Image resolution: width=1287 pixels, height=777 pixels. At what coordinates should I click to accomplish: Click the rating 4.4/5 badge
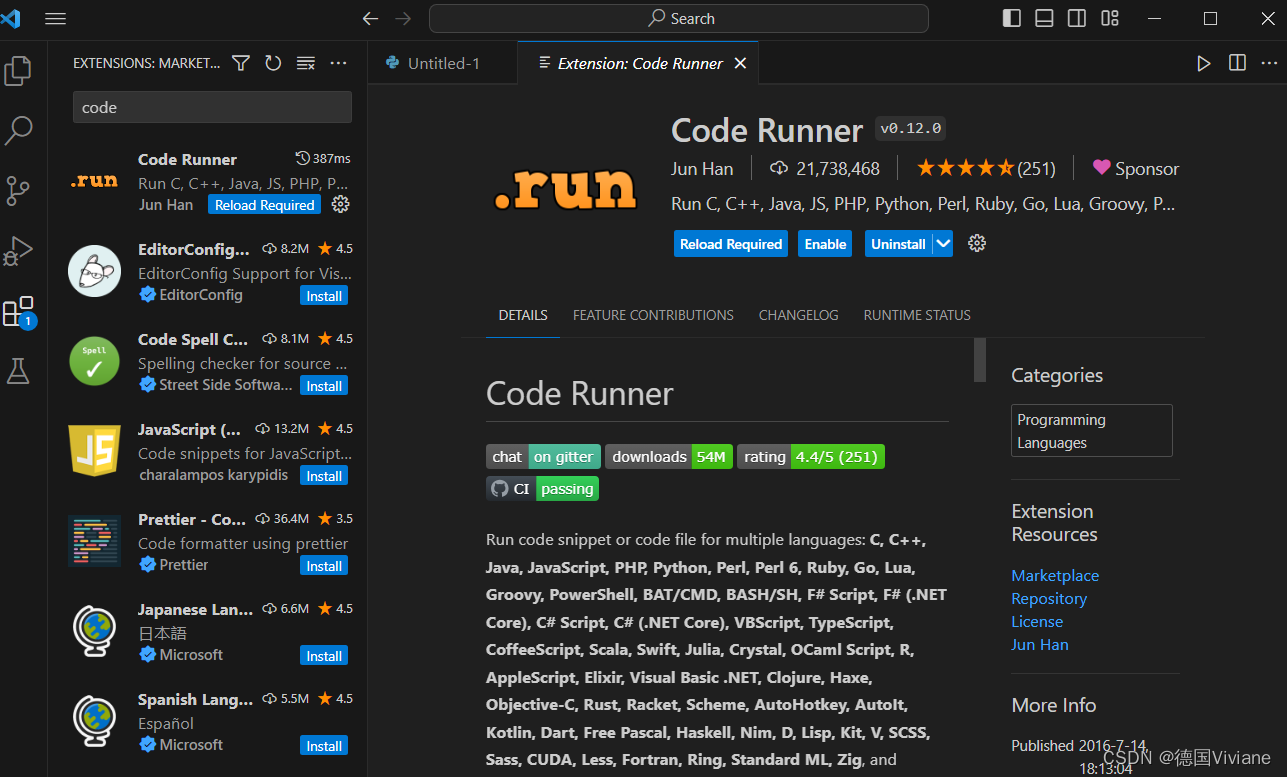point(811,457)
